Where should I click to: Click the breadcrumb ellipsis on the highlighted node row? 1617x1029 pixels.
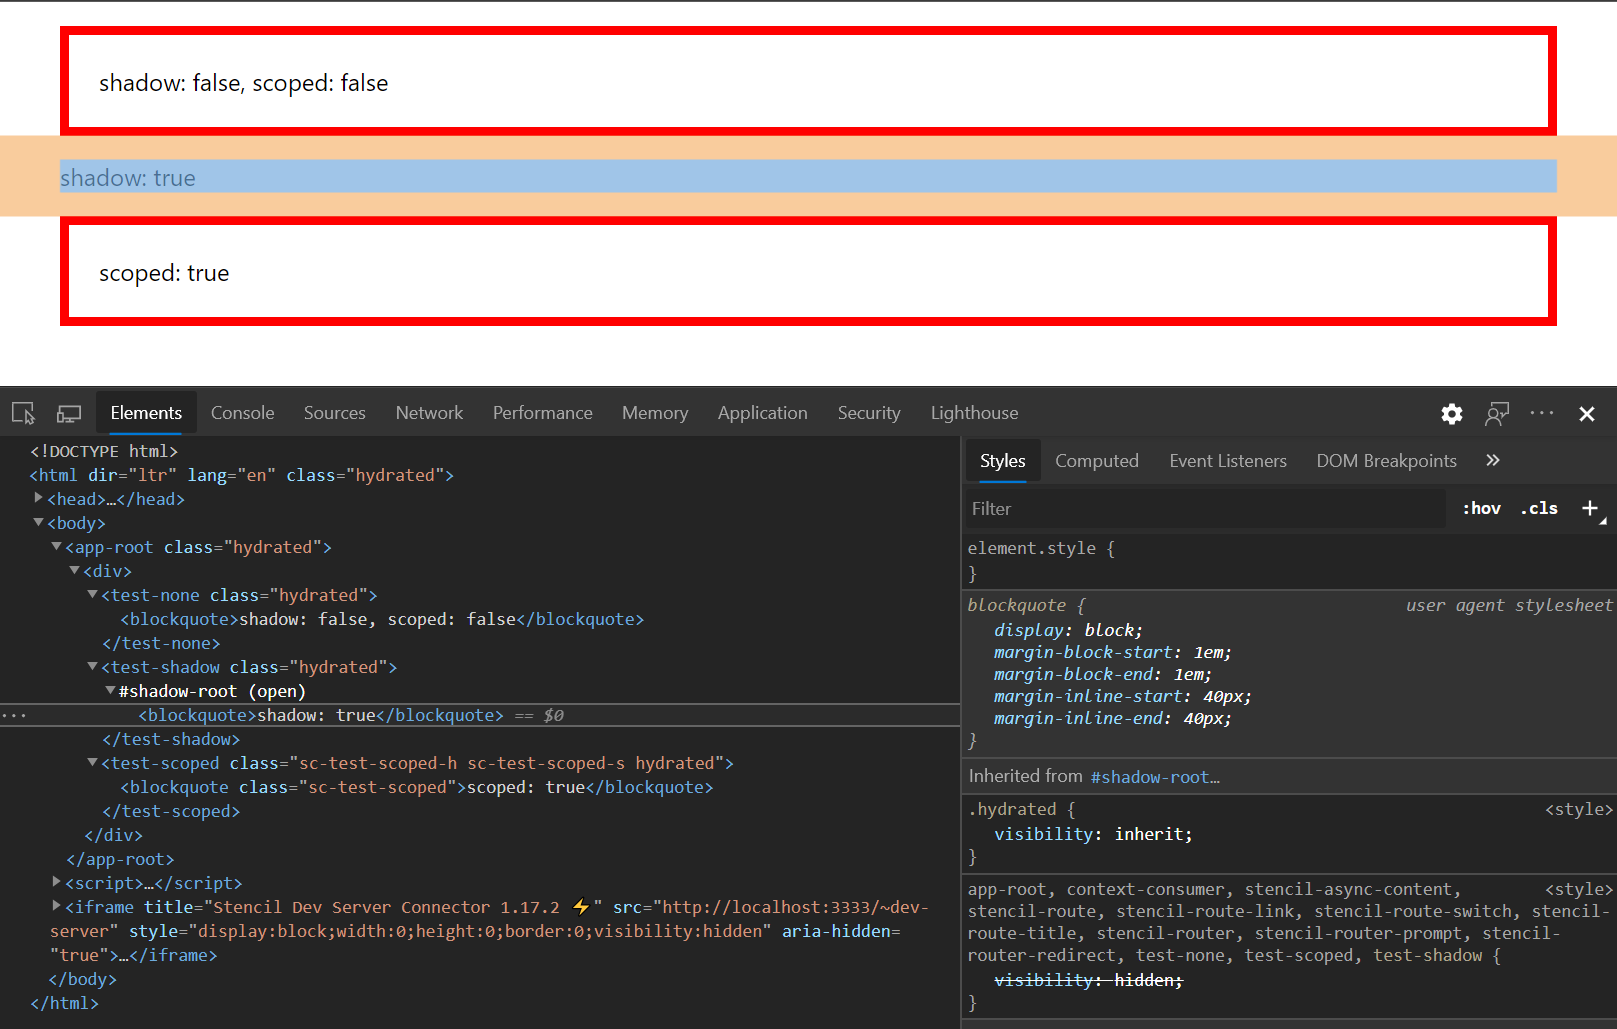click(15, 714)
